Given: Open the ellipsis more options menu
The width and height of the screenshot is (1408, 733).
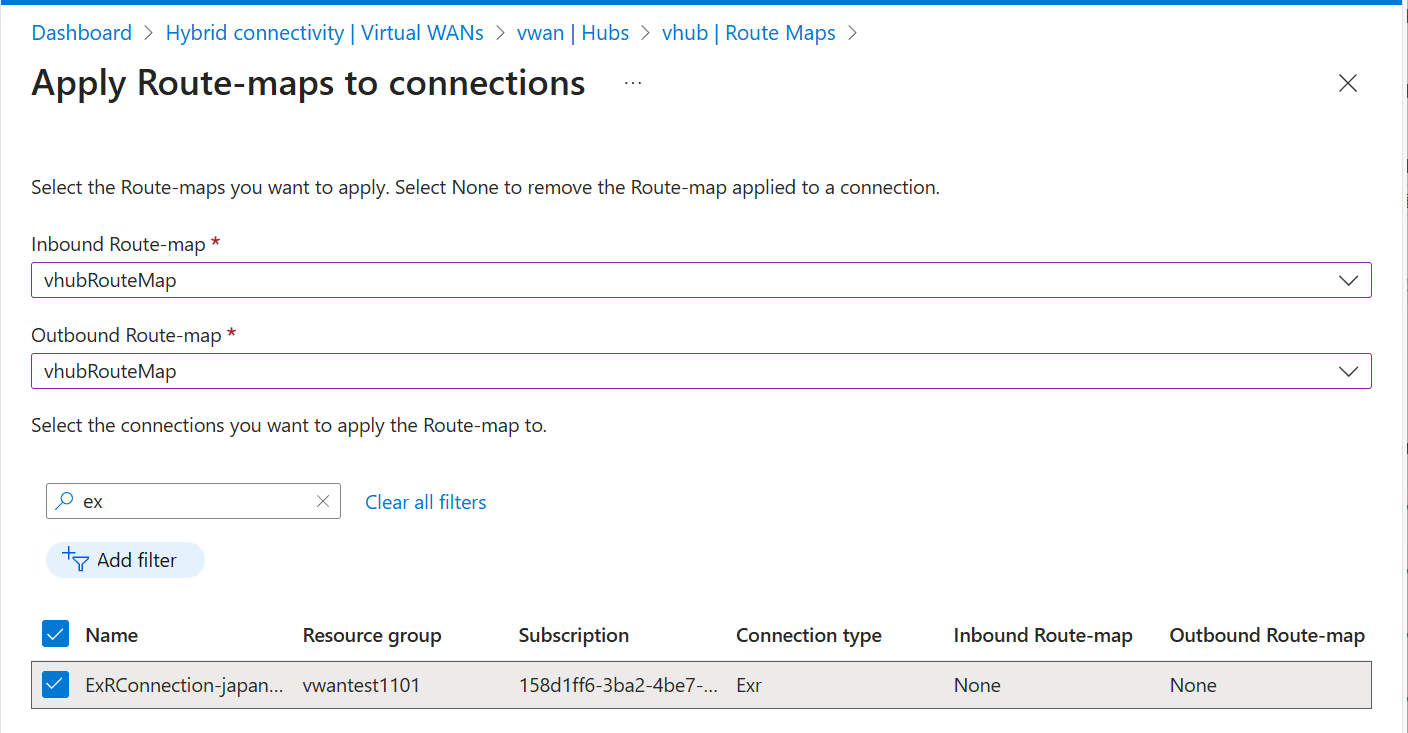Looking at the screenshot, I should point(632,83).
